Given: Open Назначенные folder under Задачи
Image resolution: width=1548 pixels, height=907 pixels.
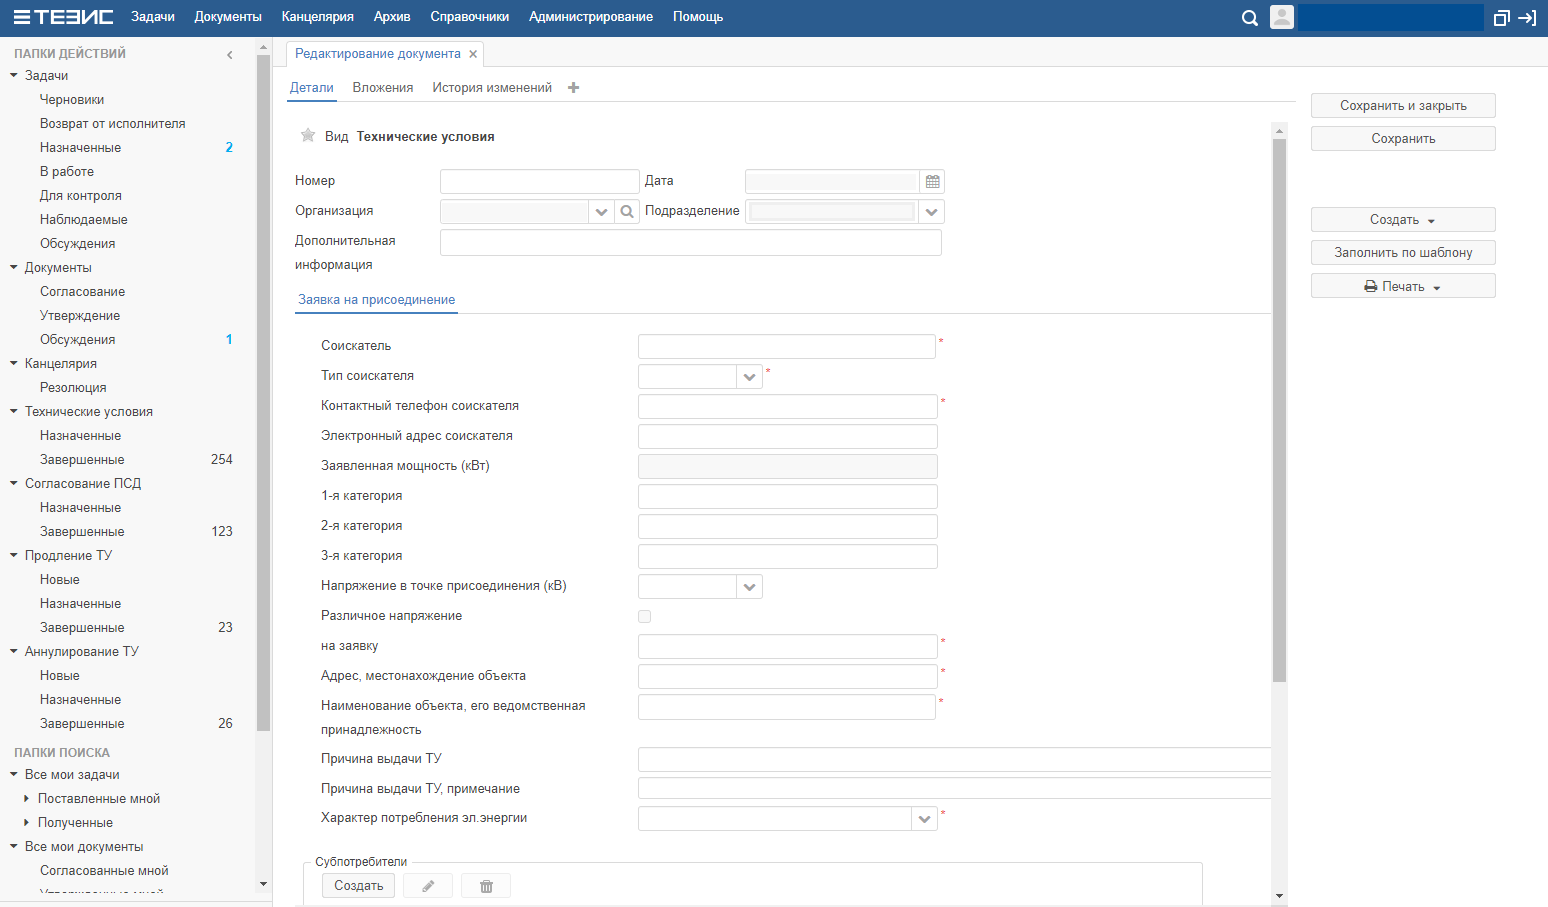Looking at the screenshot, I should 81,147.
